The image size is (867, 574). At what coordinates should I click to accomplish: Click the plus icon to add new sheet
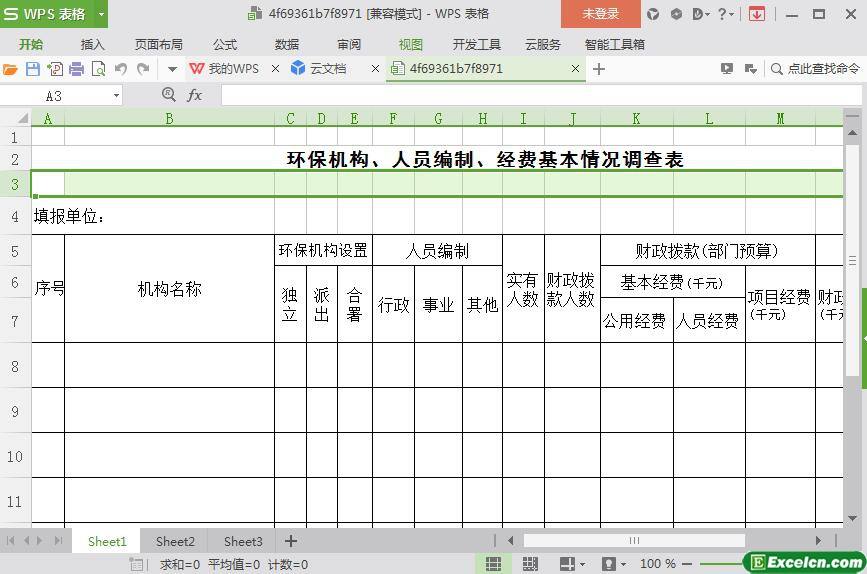click(291, 541)
